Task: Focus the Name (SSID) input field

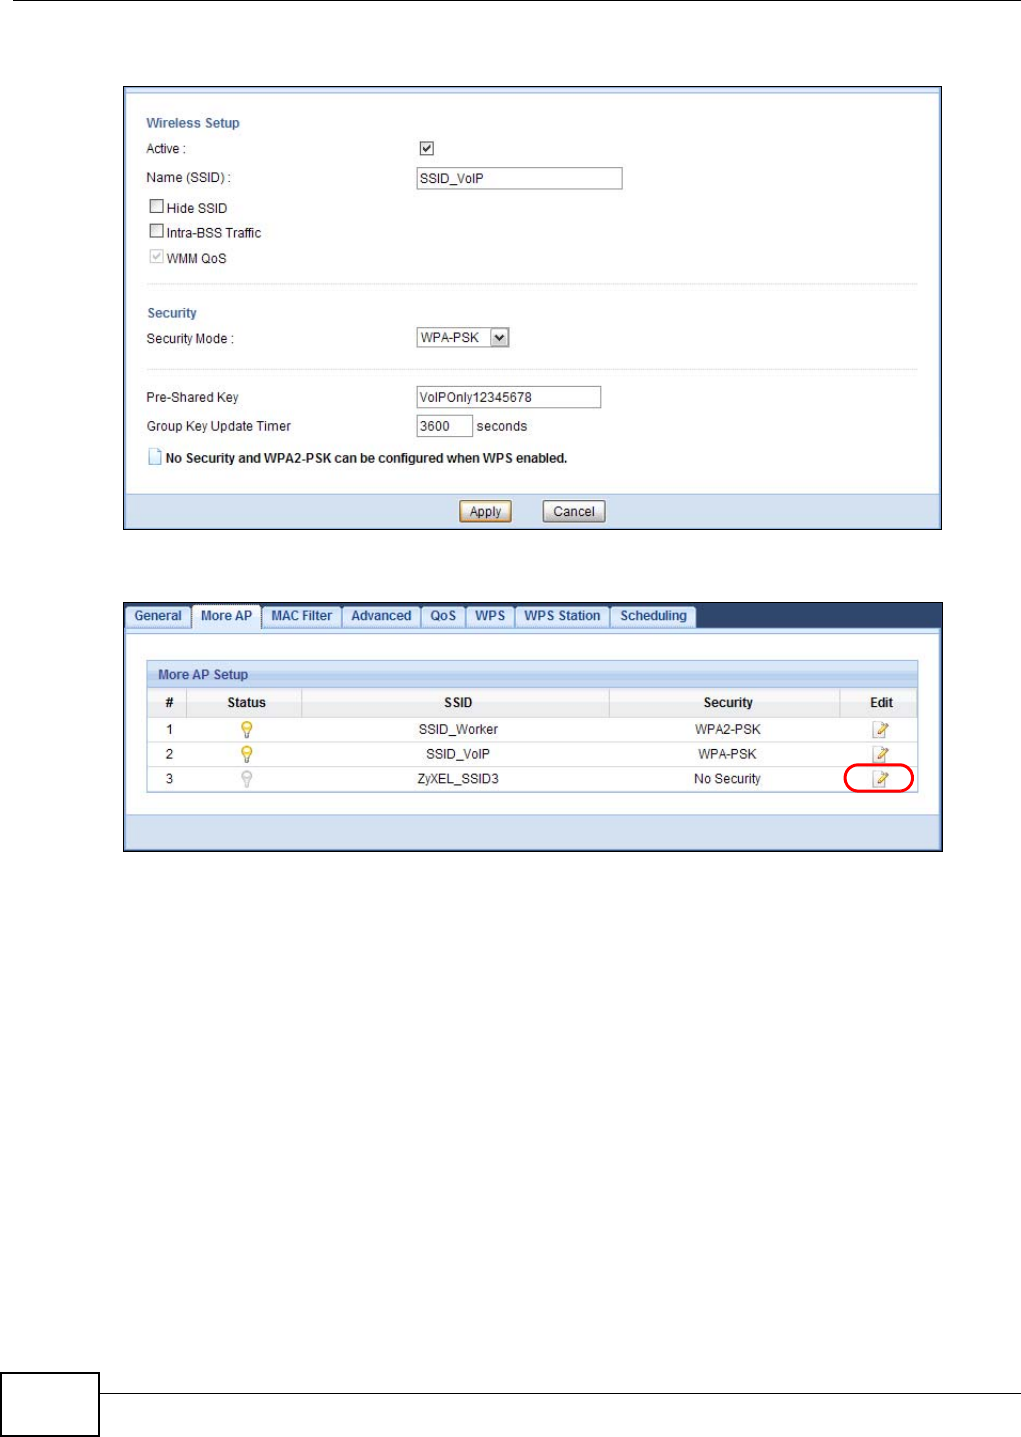Action: pos(519,178)
